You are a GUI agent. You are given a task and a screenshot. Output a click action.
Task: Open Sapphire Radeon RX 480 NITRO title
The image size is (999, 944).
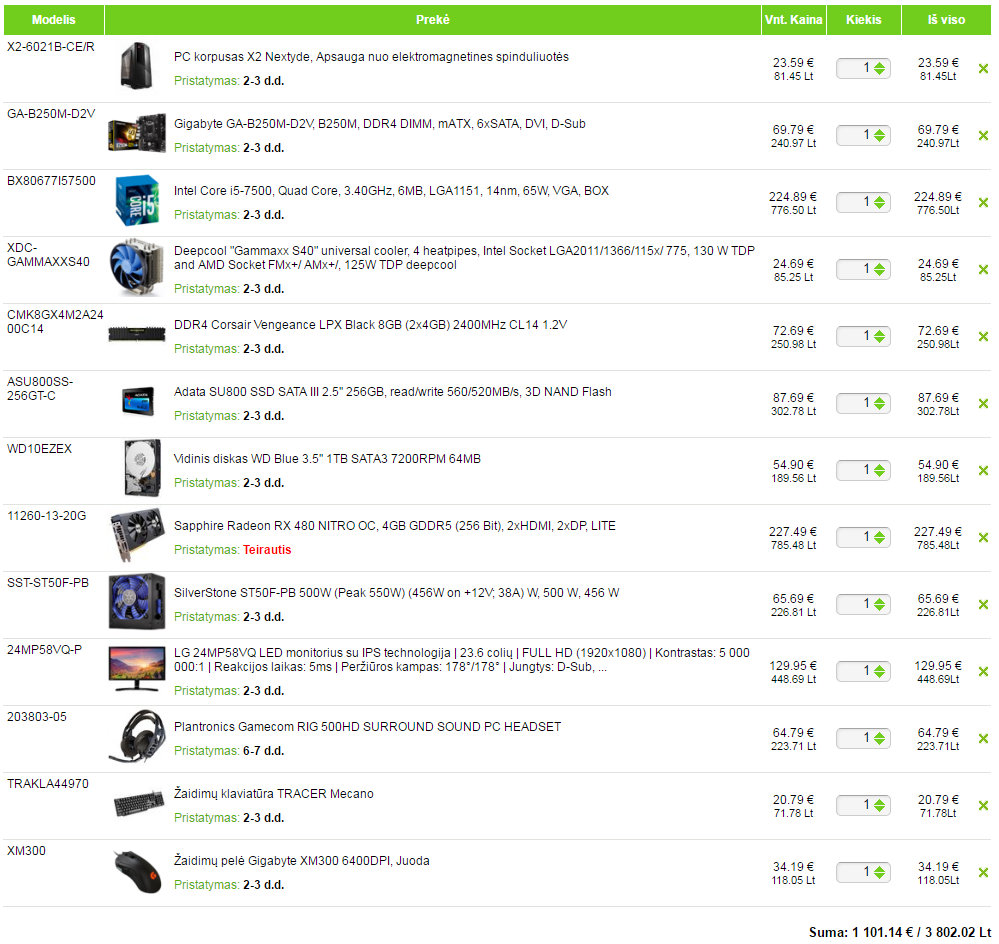coord(395,526)
